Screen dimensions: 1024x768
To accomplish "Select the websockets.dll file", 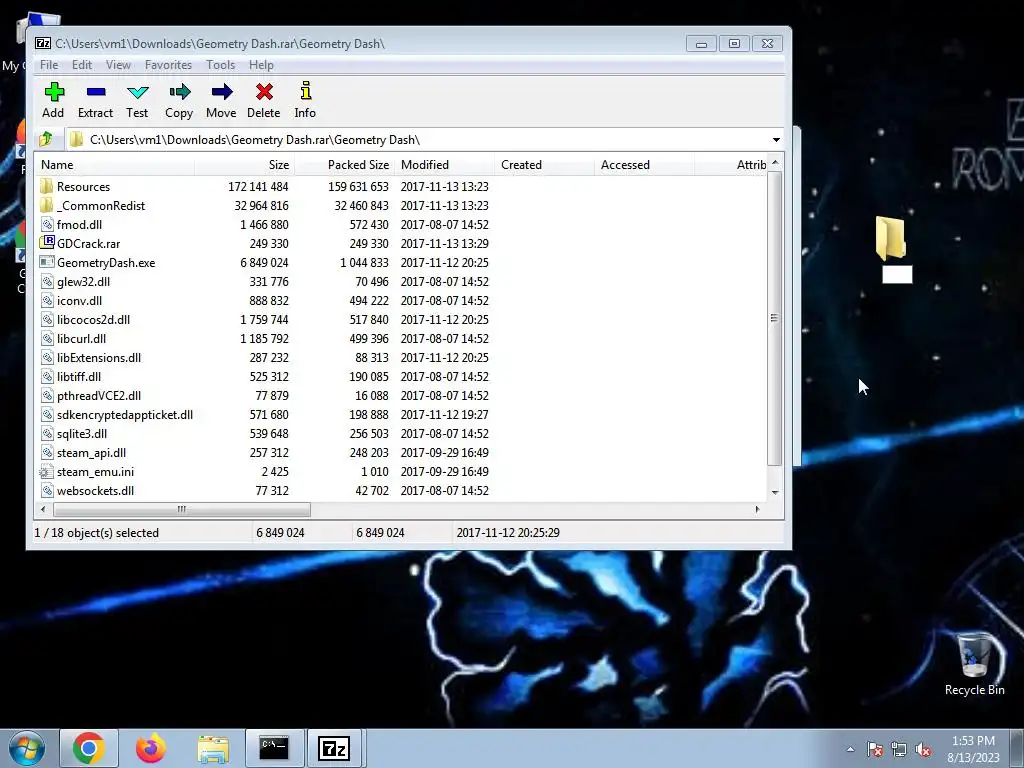I will [95, 490].
